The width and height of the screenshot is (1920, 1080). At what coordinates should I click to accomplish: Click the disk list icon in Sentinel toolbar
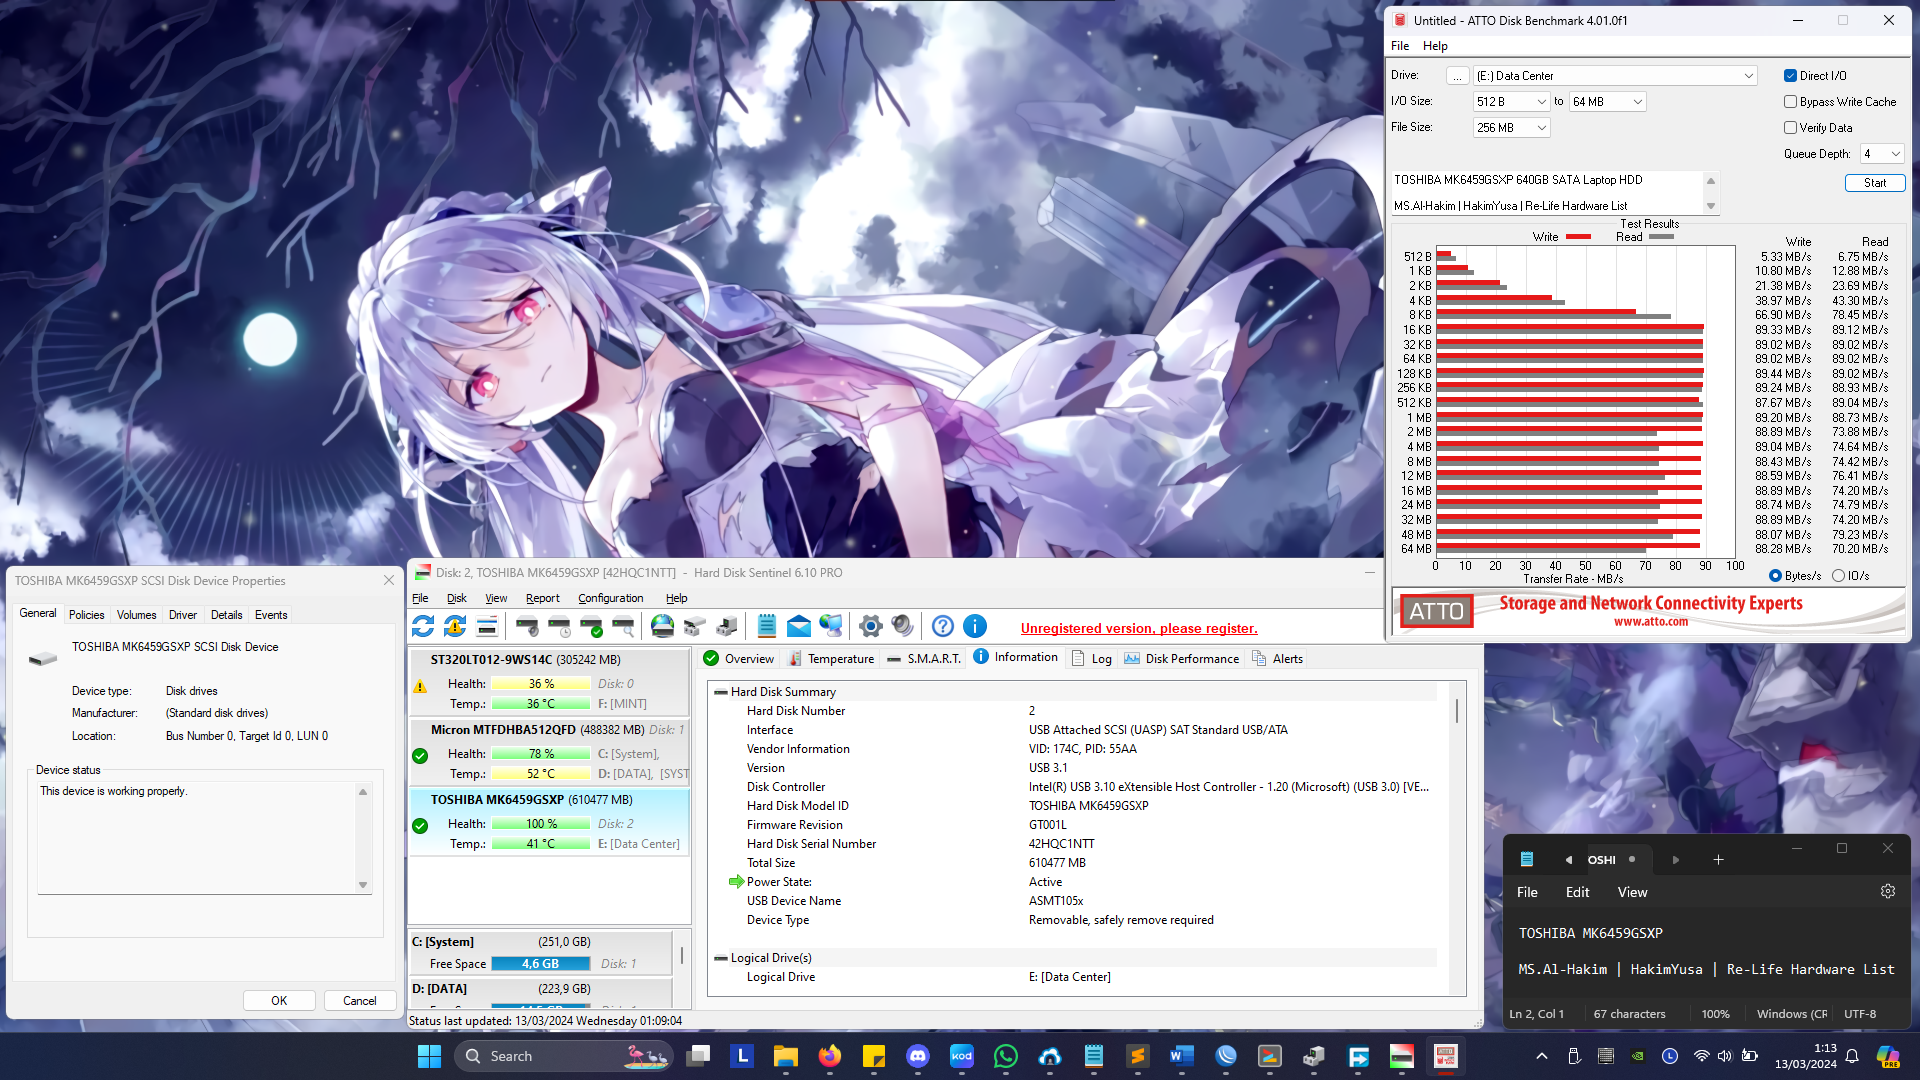click(x=487, y=627)
